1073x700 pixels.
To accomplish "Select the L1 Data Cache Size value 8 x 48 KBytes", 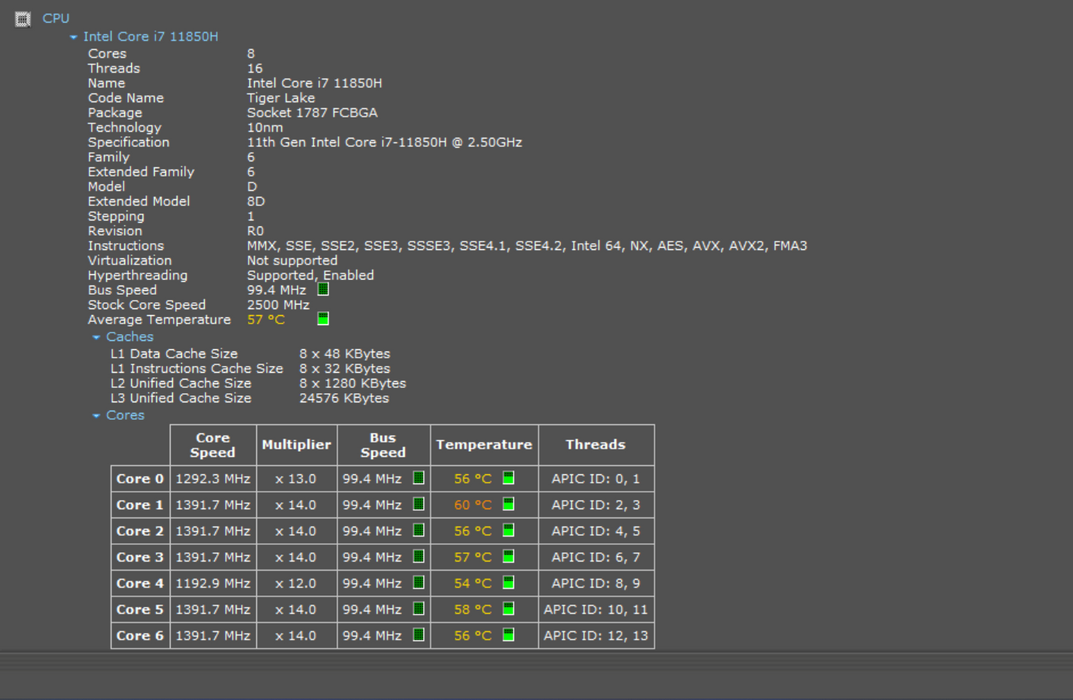I will 344,354.
